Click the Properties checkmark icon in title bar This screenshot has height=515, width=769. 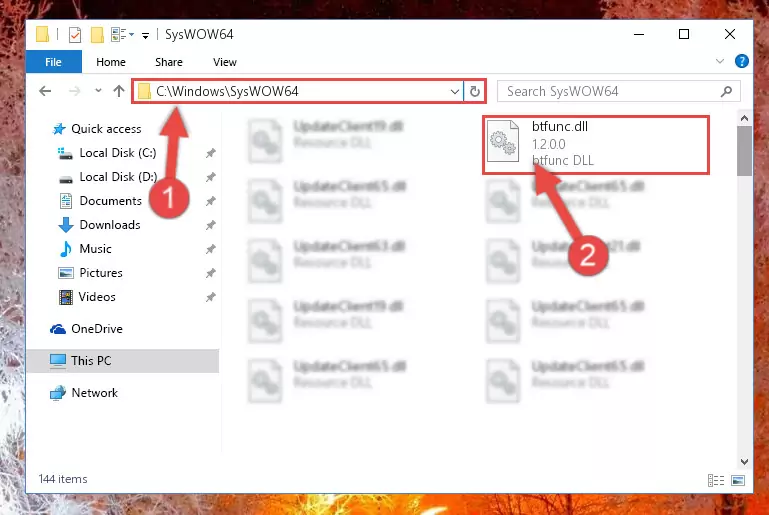pyautogui.click(x=75, y=35)
